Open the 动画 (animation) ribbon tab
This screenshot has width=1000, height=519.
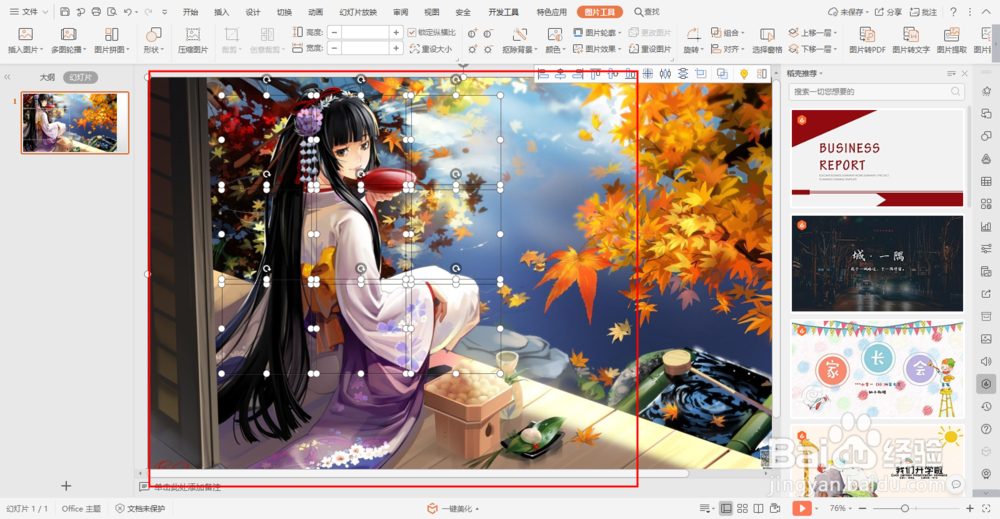(315, 11)
